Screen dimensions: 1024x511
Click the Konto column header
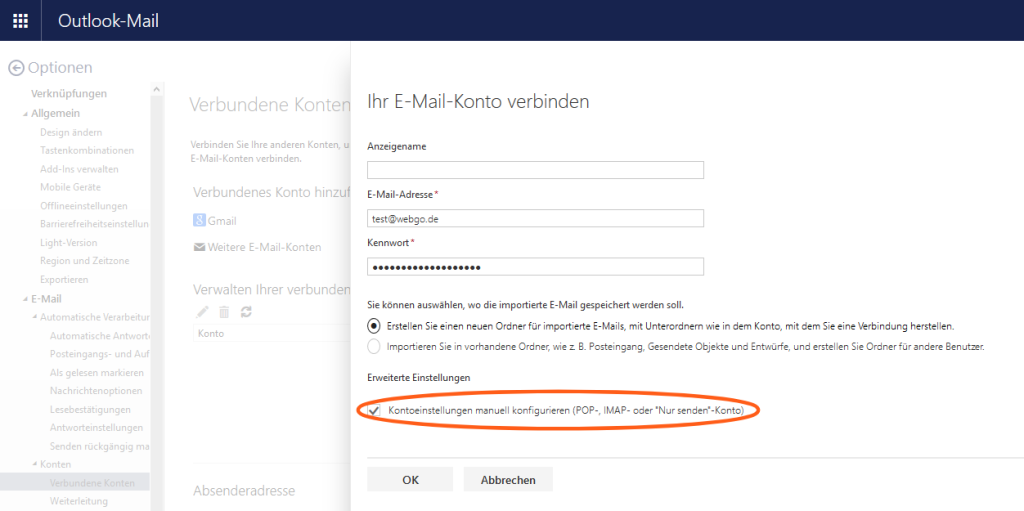tap(210, 333)
